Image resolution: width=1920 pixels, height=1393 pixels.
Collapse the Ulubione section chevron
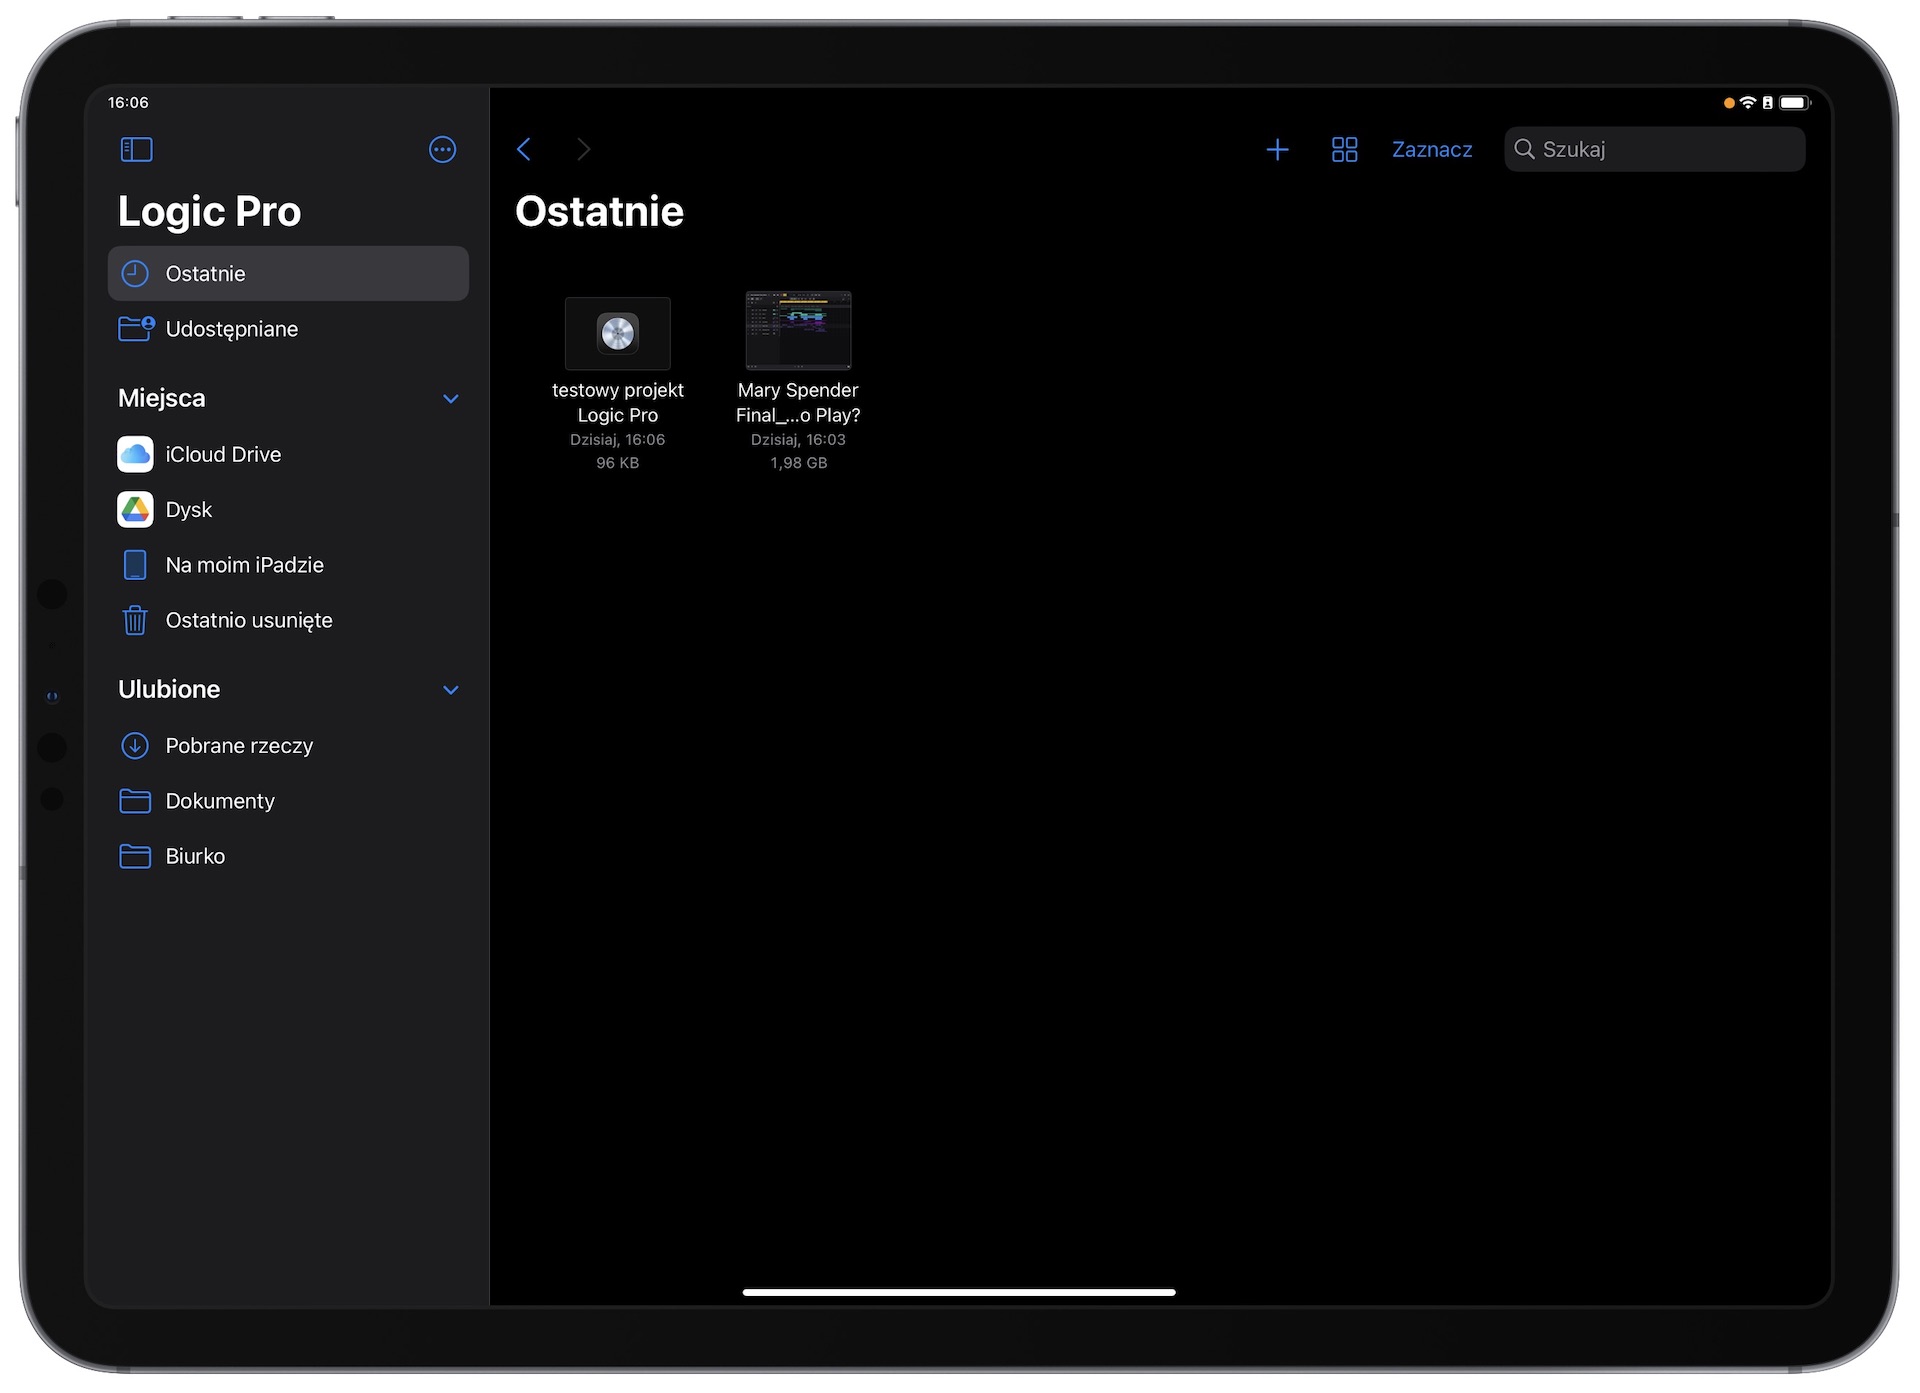click(451, 690)
